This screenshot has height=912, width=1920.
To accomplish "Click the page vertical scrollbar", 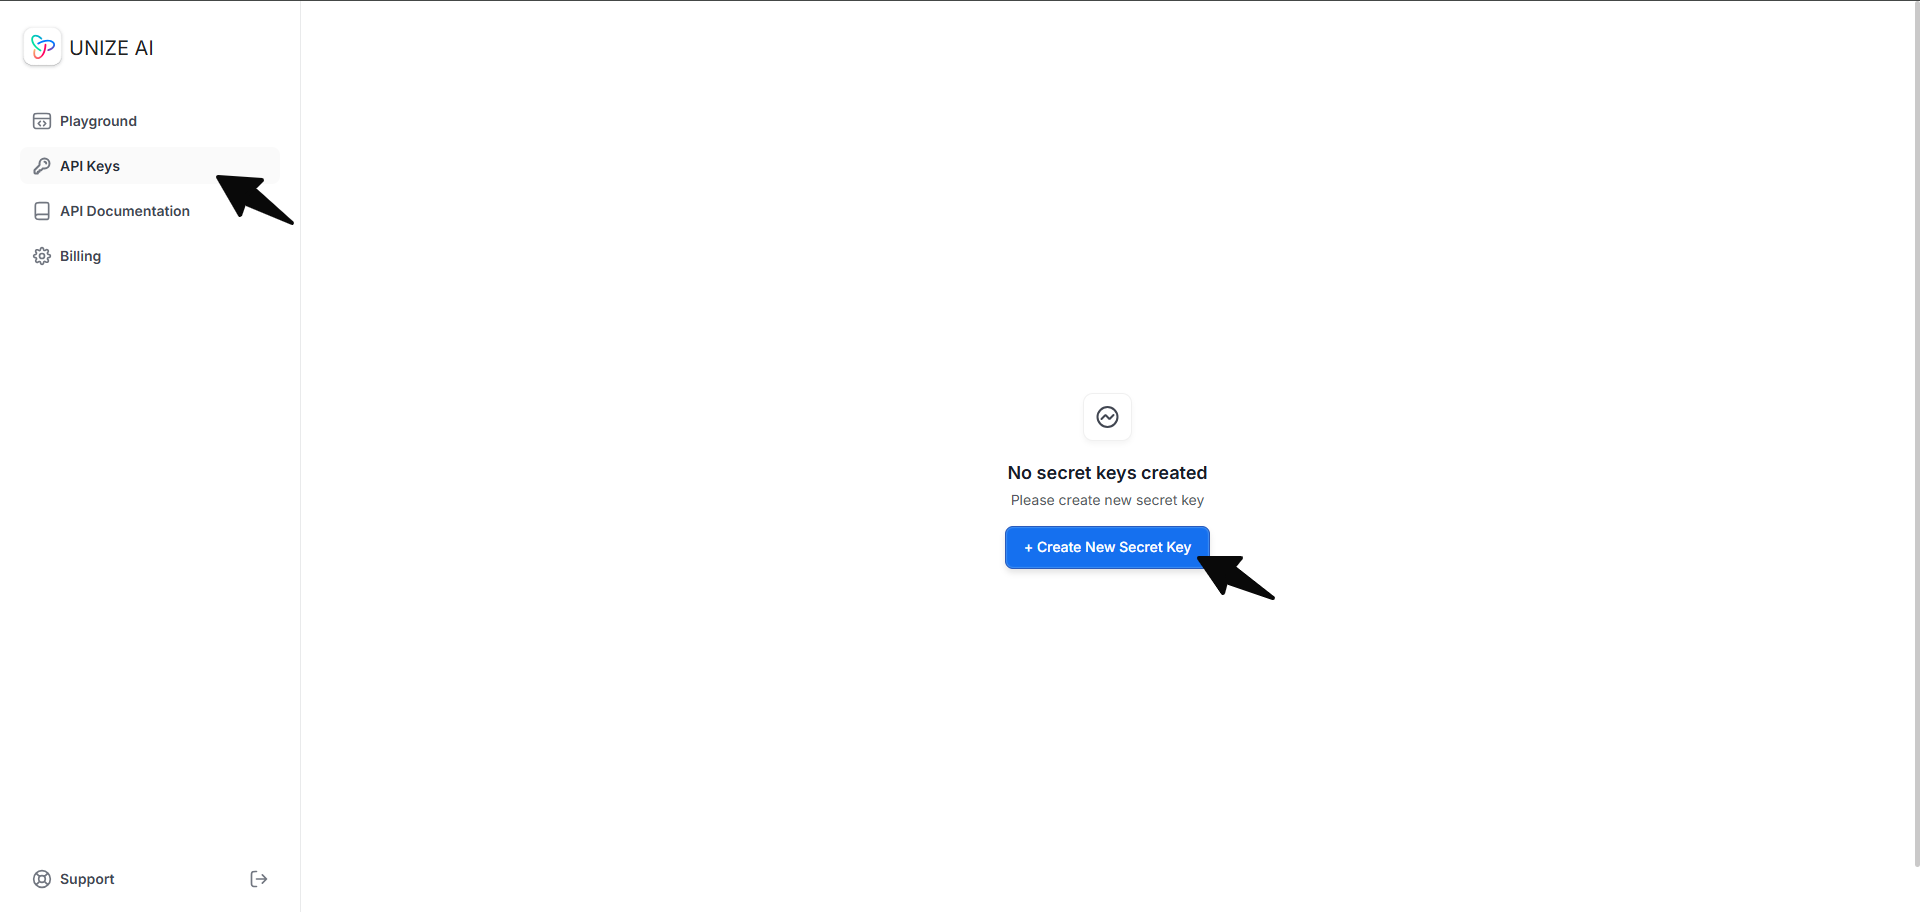I will [1915, 434].
